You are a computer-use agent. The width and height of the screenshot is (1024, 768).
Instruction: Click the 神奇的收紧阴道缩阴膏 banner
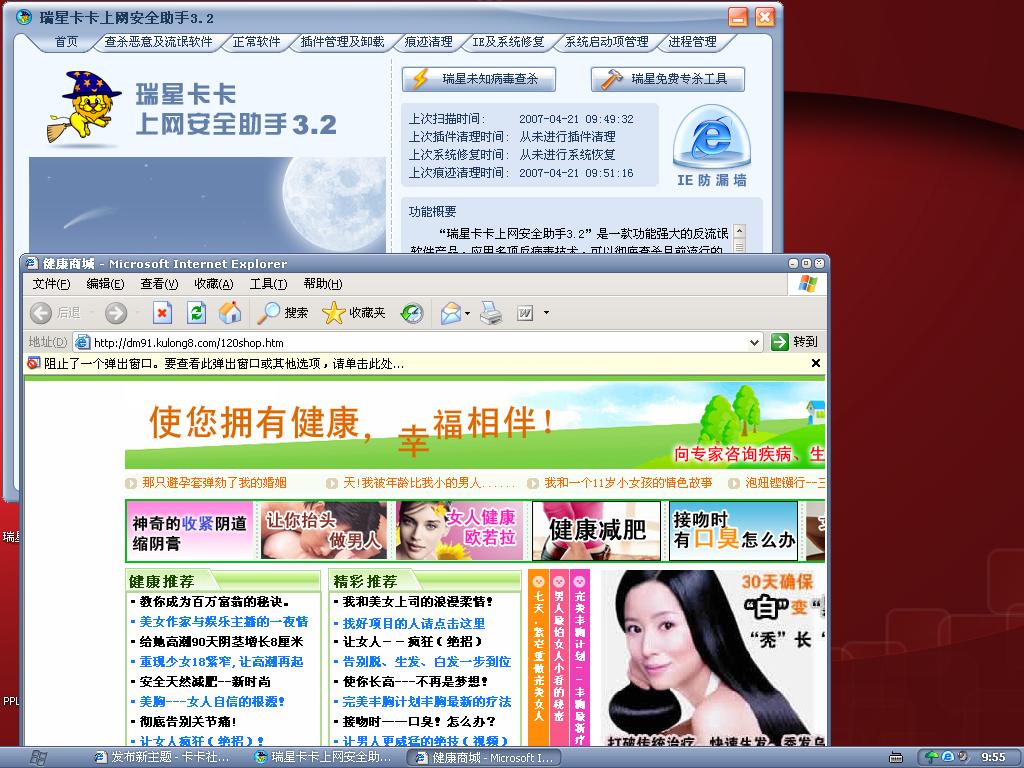click(x=189, y=531)
